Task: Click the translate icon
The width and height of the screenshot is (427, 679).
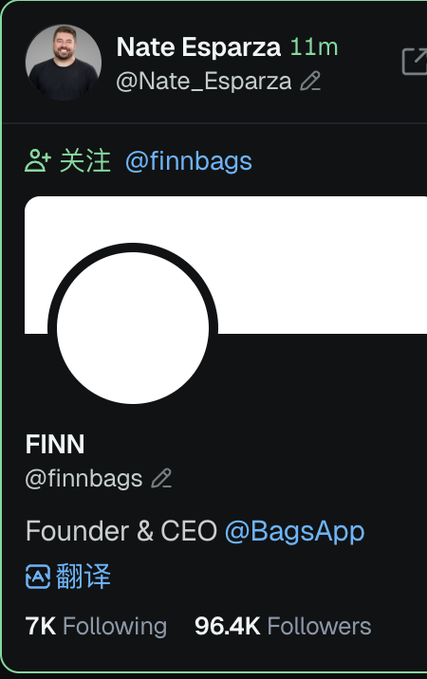Action: (38, 576)
